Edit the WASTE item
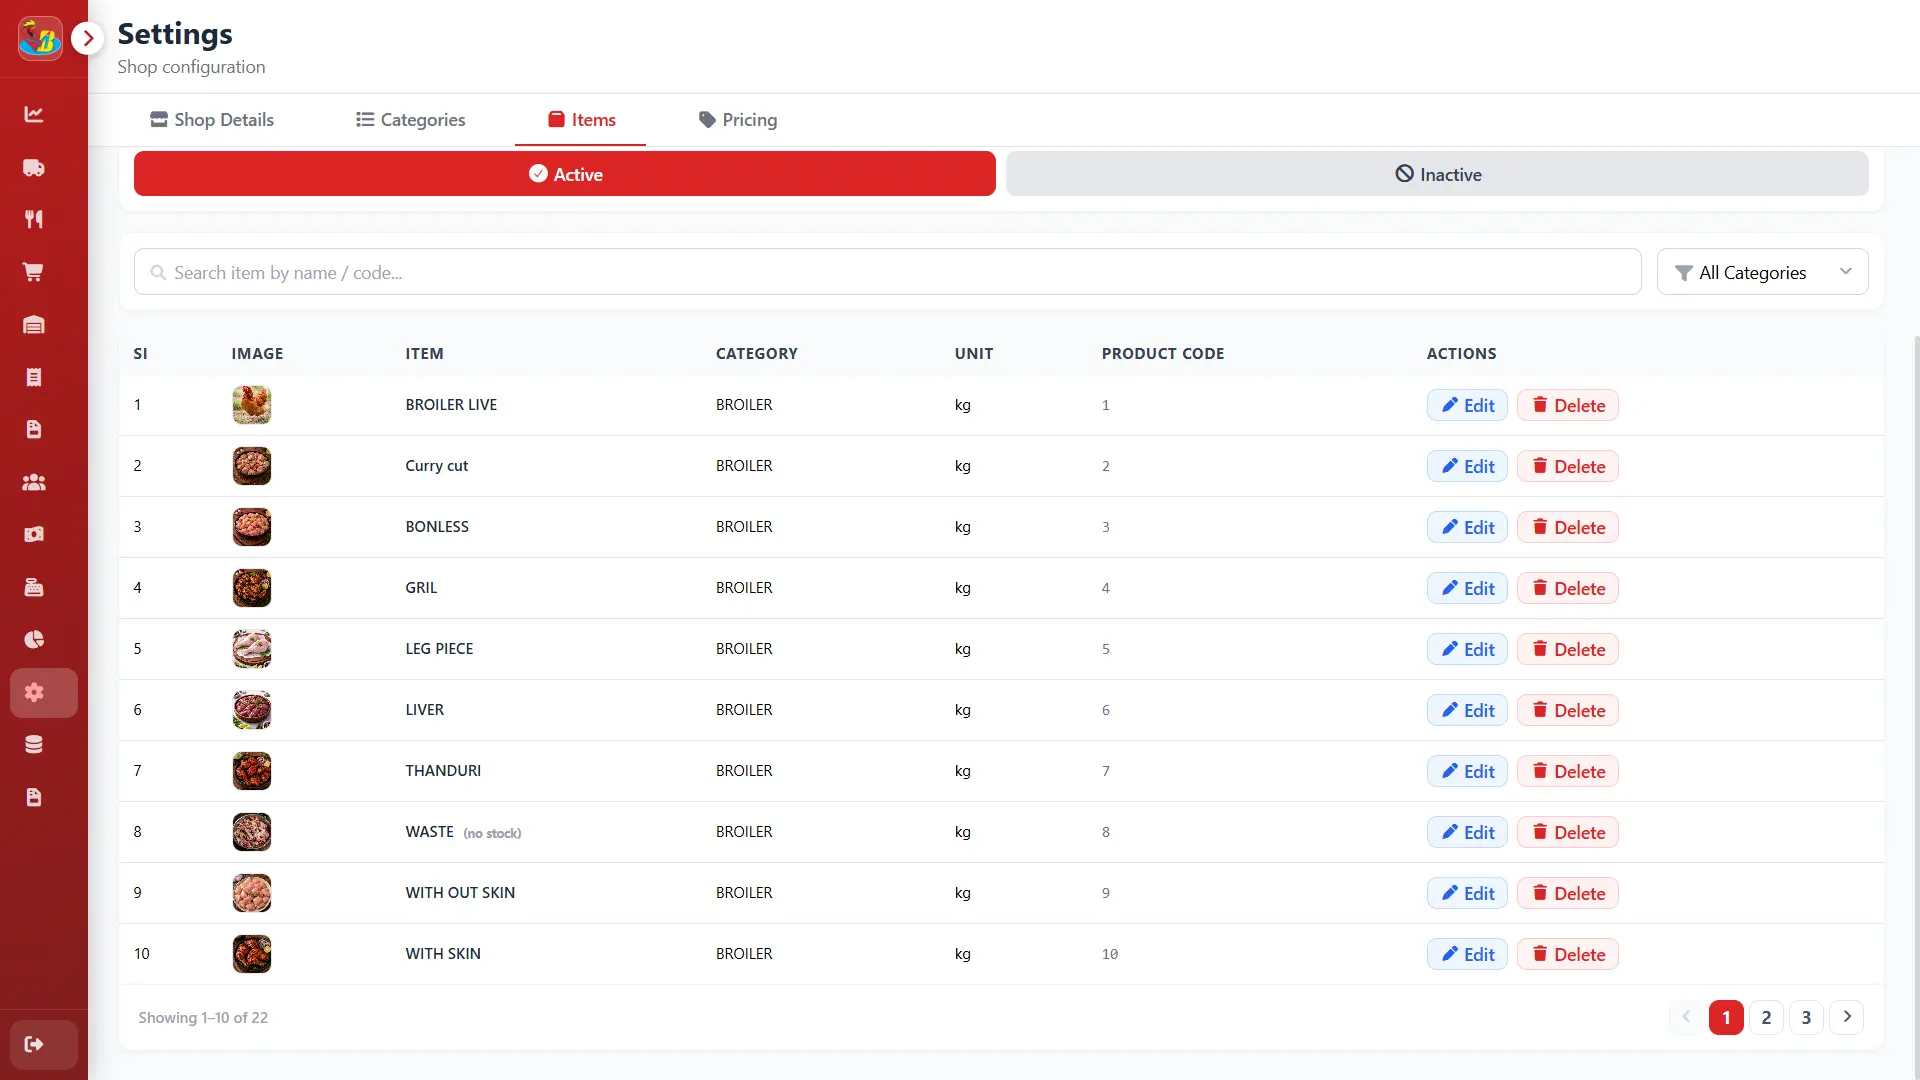The height and width of the screenshot is (1080, 1920). [1467, 832]
